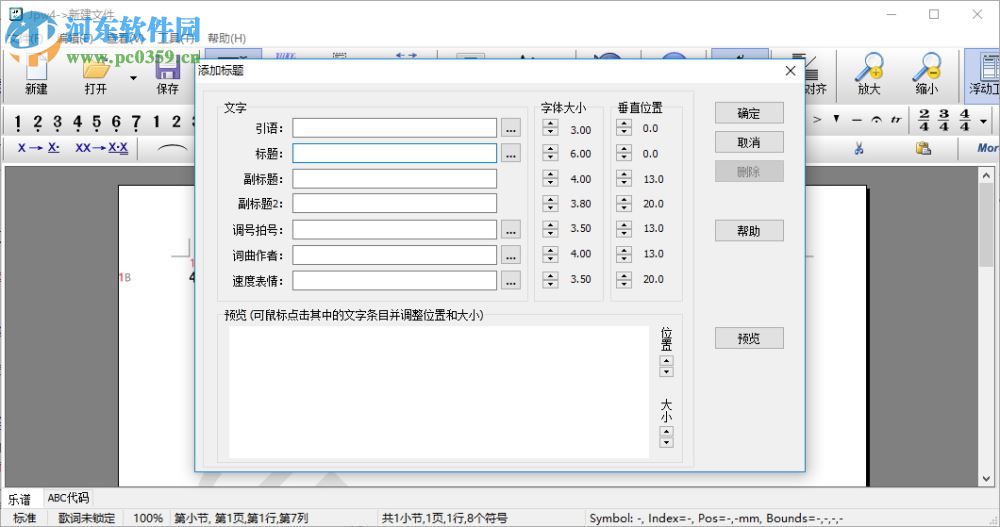Image resolution: width=1000 pixels, height=527 pixels.
Task: Click the 100% zoom status entry
Action: (x=148, y=518)
